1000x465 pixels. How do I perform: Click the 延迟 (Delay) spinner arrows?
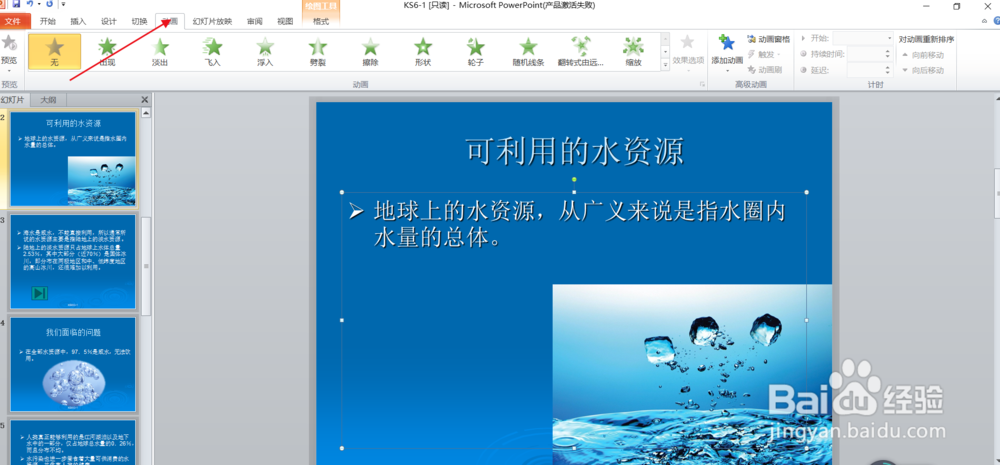click(x=887, y=70)
